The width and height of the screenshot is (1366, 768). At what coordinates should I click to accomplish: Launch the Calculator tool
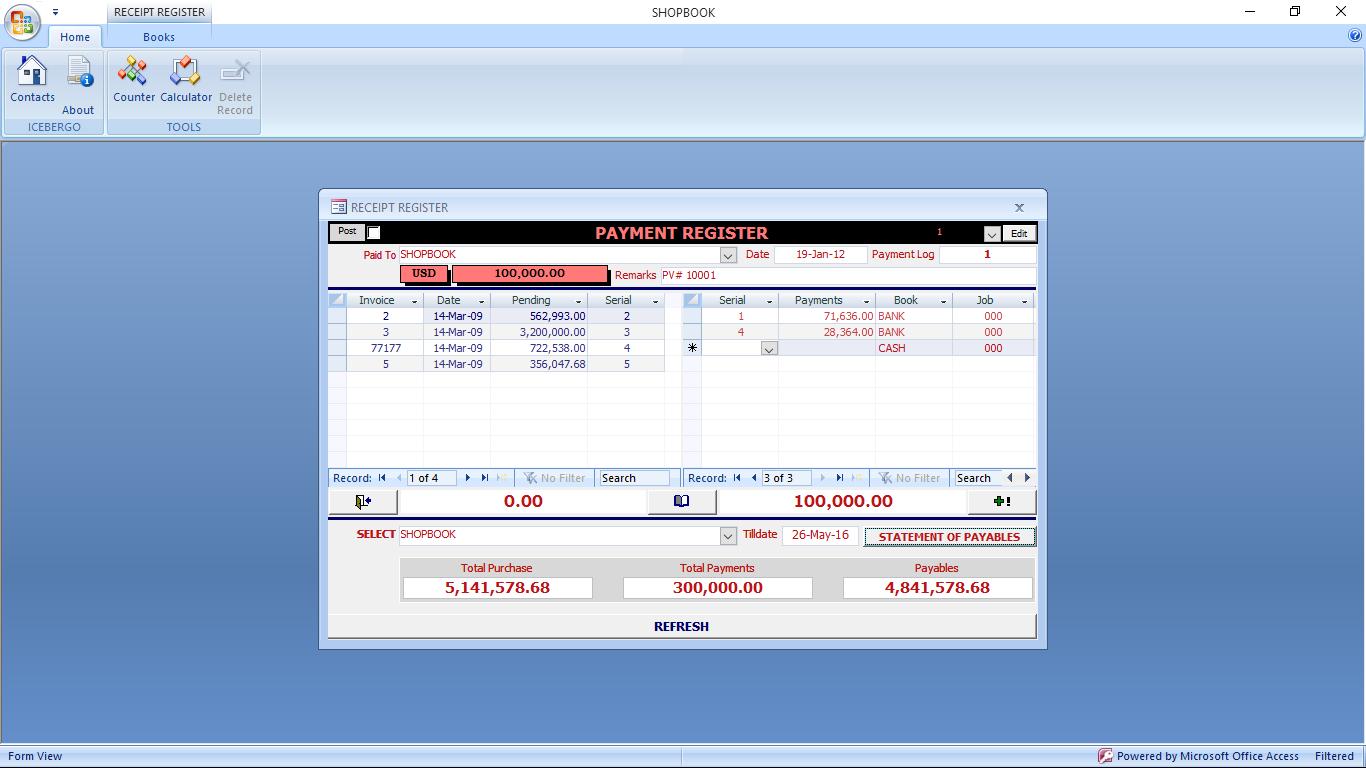(x=186, y=78)
